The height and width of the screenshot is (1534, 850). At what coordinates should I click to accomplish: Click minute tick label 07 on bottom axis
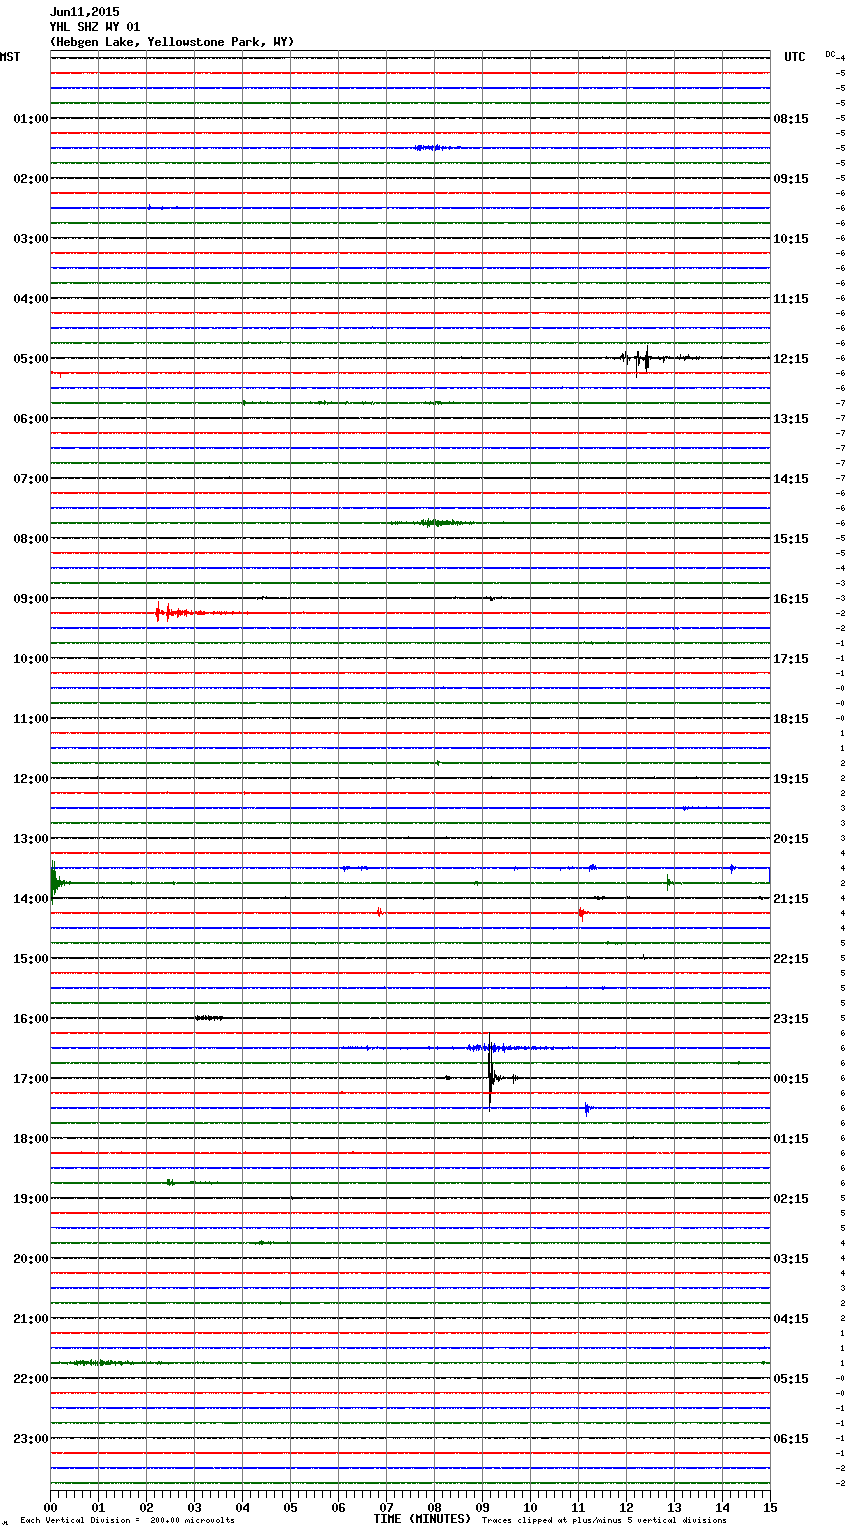point(386,1507)
